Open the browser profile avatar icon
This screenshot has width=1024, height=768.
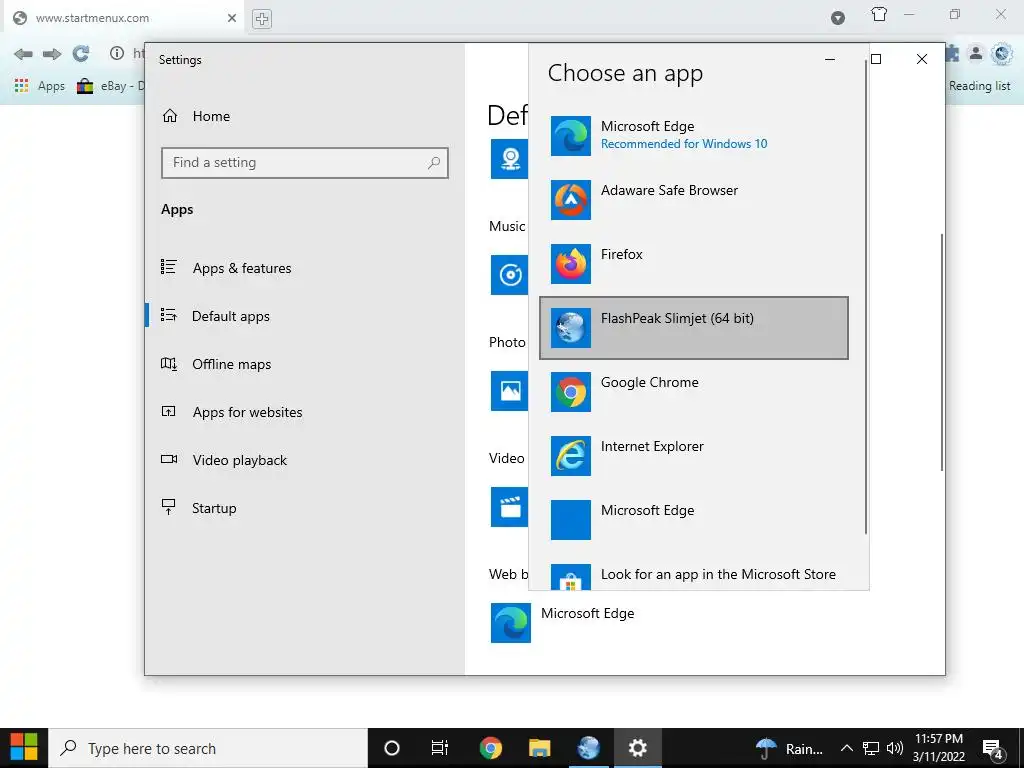coord(976,54)
